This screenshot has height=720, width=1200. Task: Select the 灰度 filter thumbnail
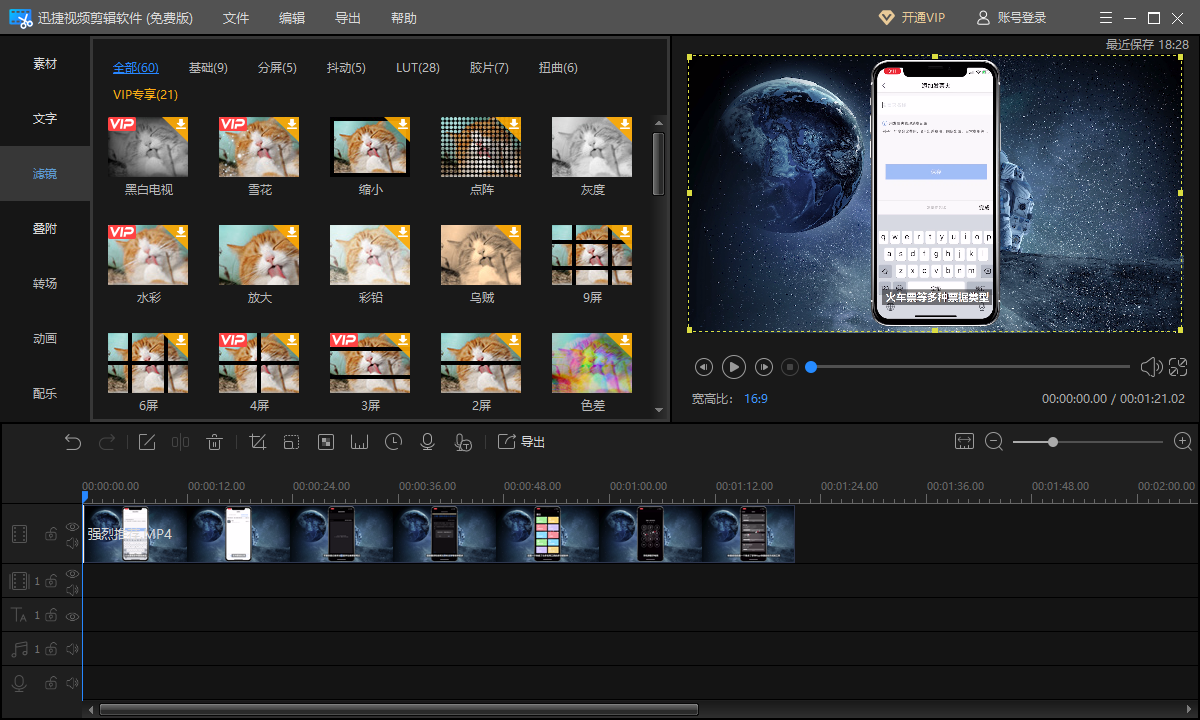(x=592, y=148)
